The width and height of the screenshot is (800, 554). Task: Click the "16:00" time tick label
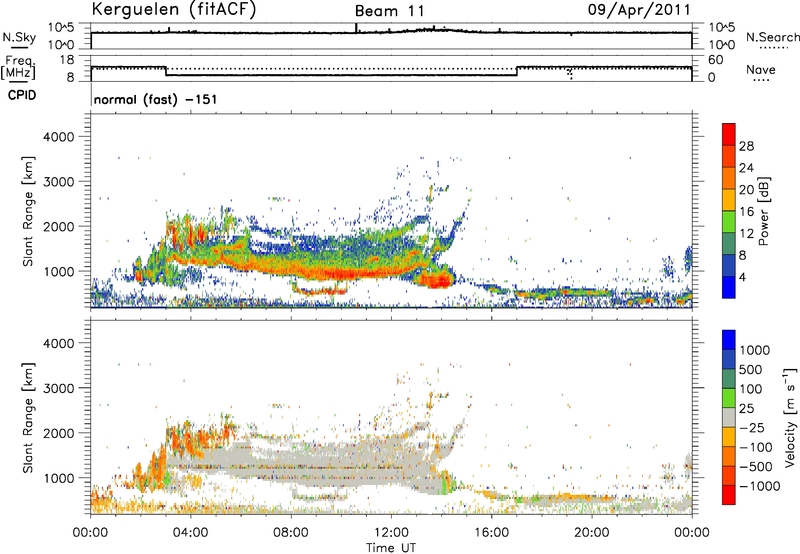(x=491, y=533)
